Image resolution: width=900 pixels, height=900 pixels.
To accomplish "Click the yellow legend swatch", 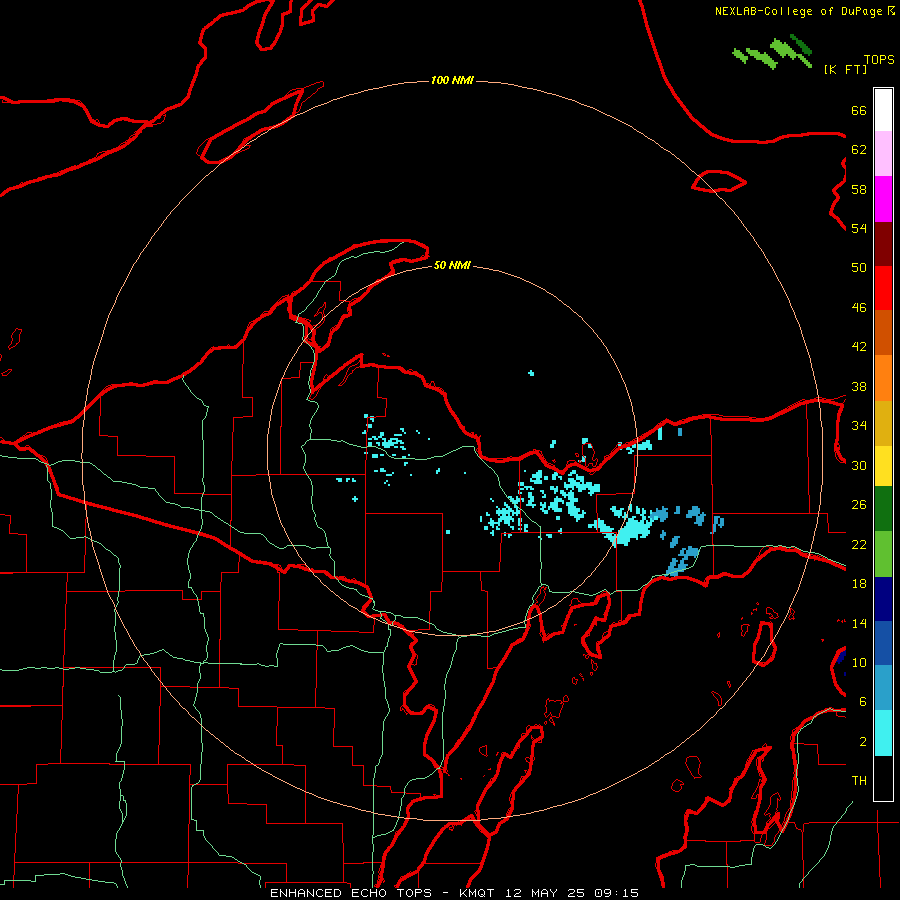I will tap(883, 466).
